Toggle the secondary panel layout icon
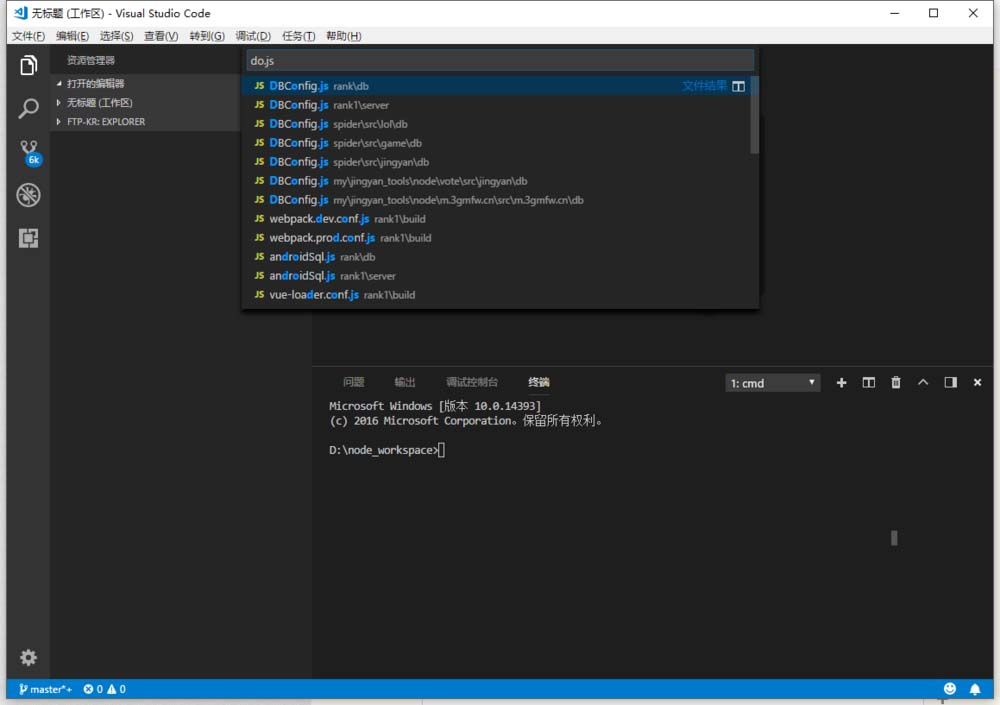This screenshot has height=705, width=1000. (x=950, y=382)
